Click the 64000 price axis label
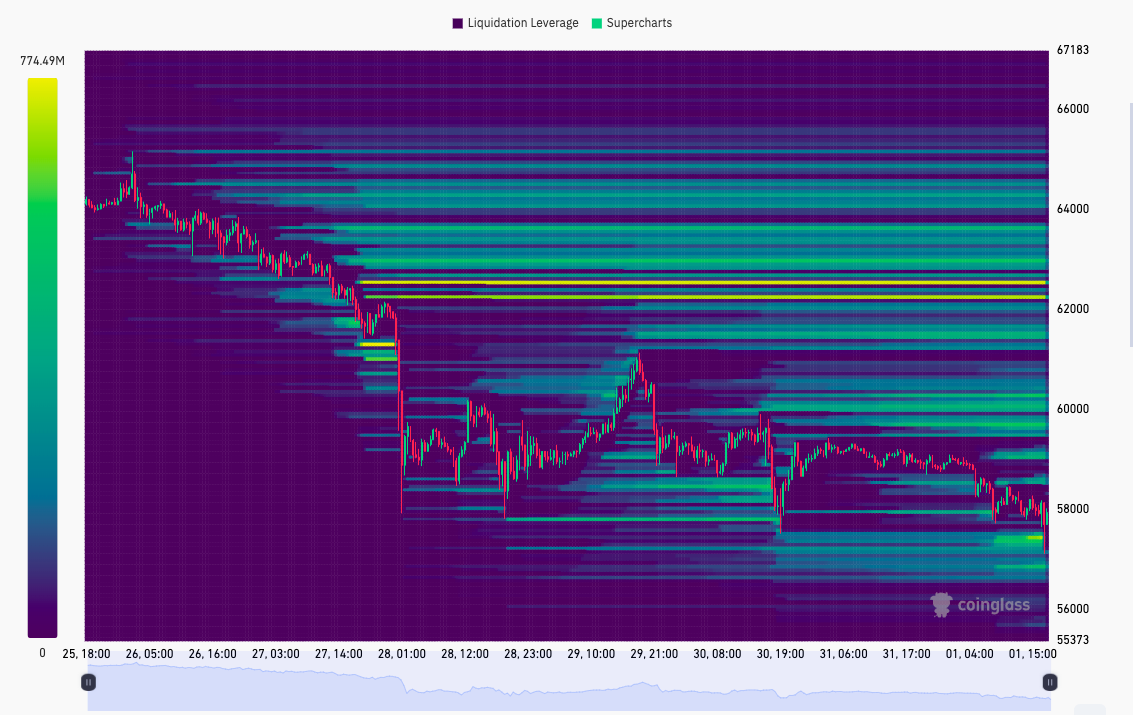Image resolution: width=1133 pixels, height=715 pixels. 1072,209
